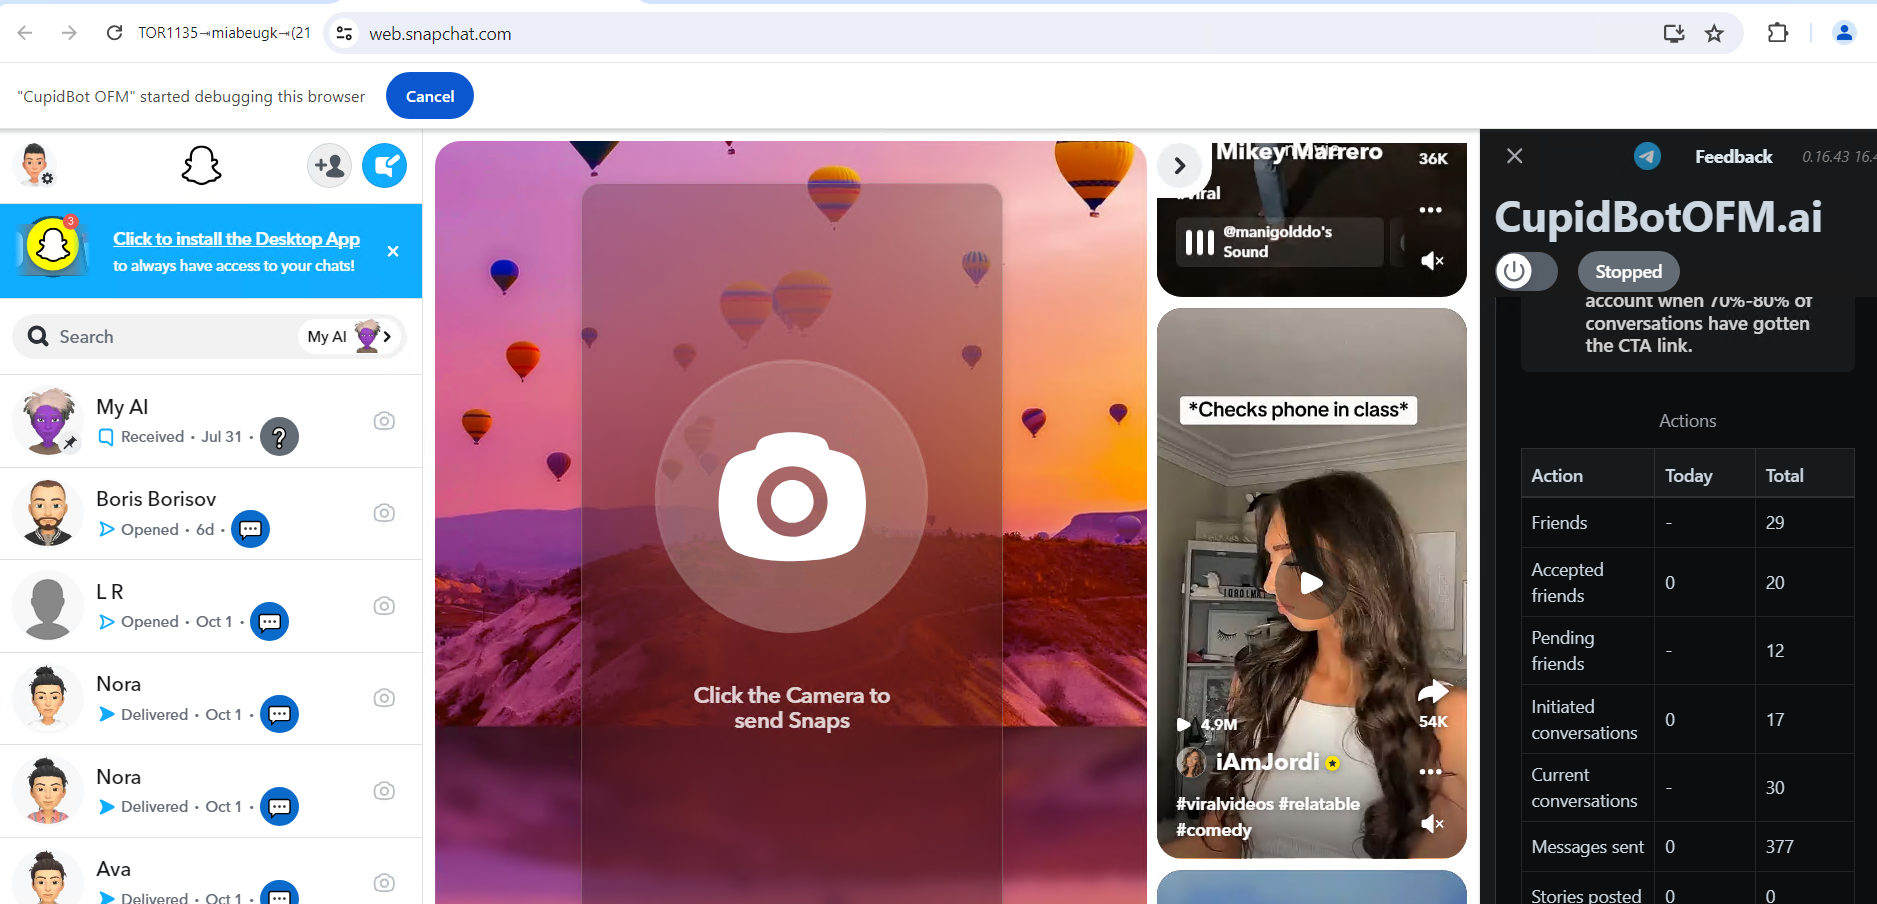Select Initiated conversations total 17

[1775, 720]
